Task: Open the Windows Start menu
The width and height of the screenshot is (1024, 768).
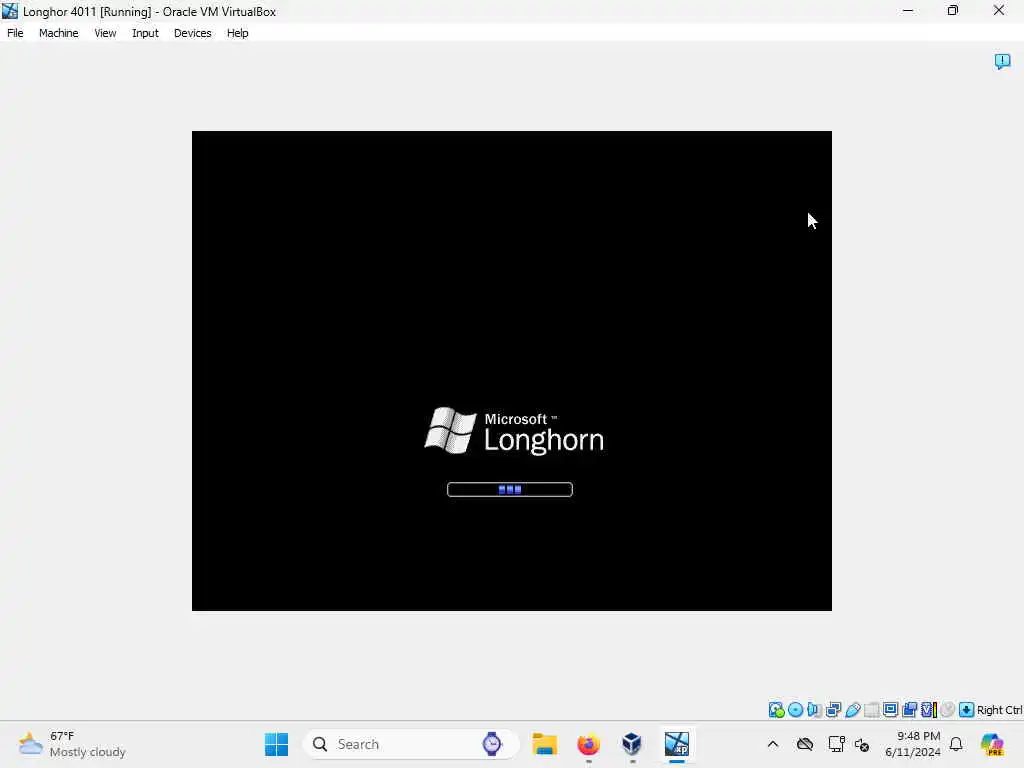Action: (276, 744)
